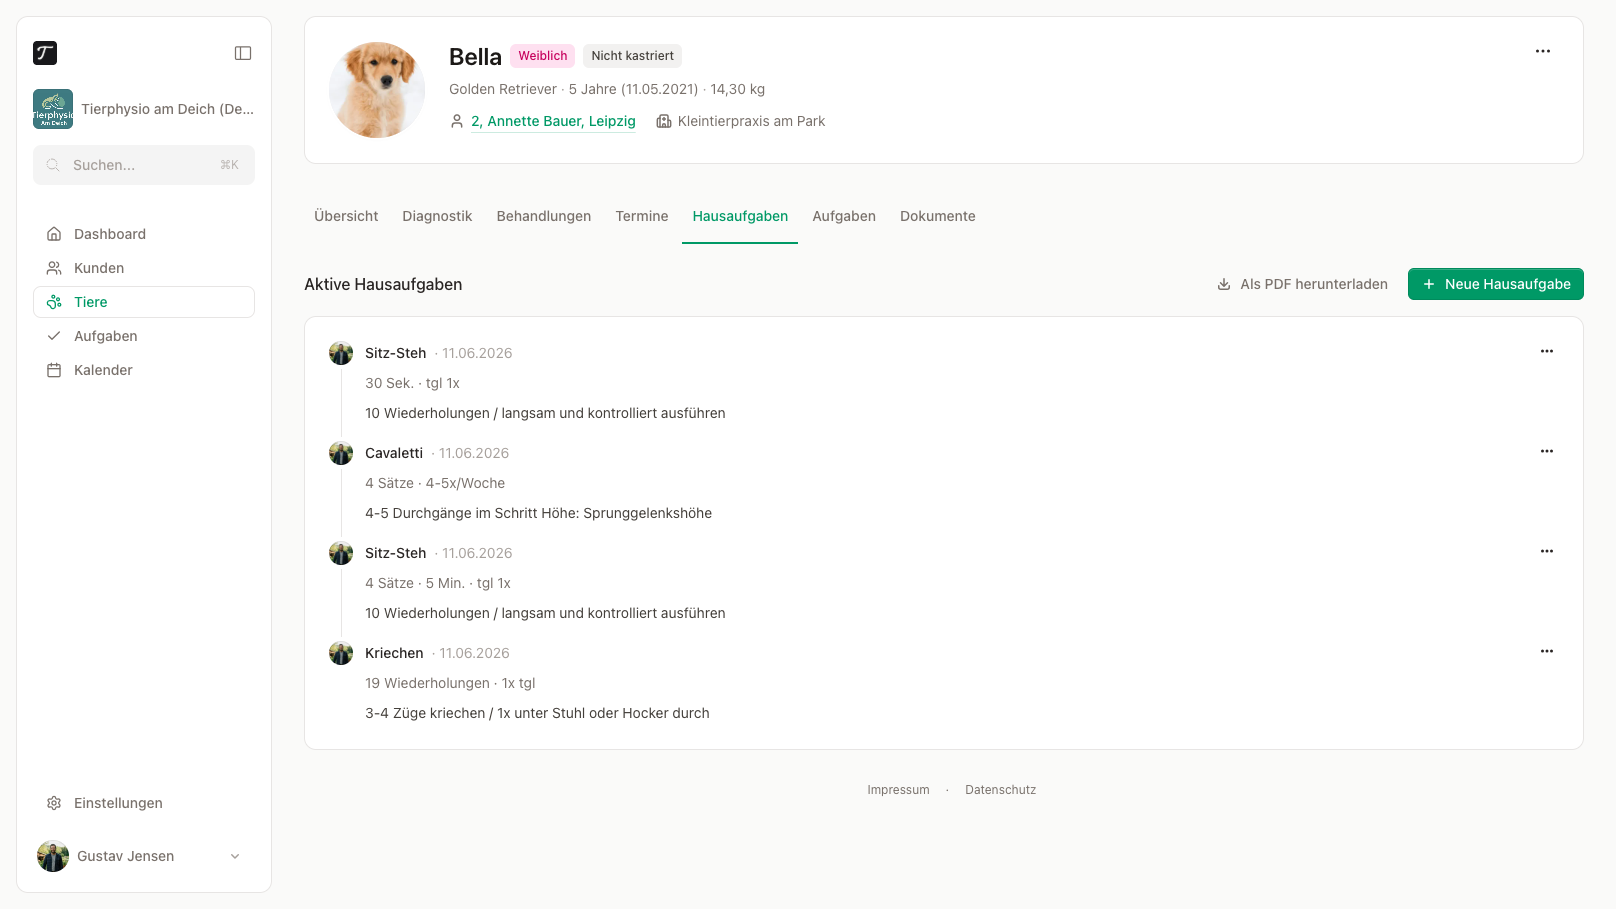Open Aufgaben in sidebar navigation
Image resolution: width=1616 pixels, height=909 pixels.
[144, 336]
